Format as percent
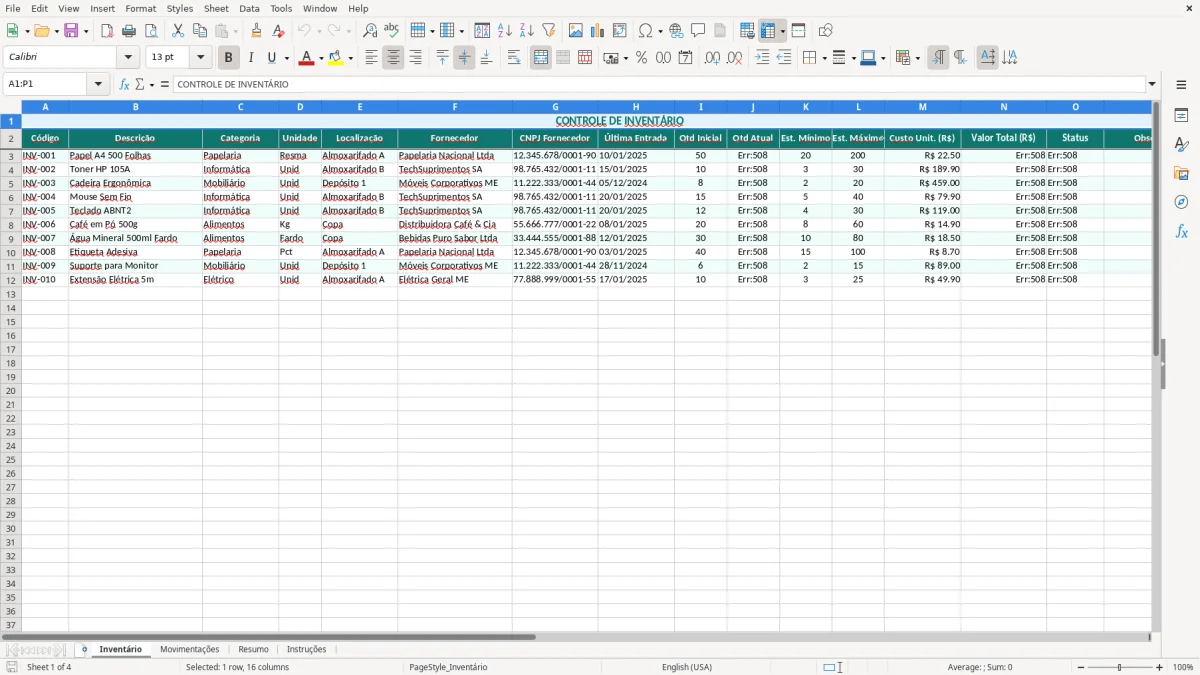This screenshot has height=675, width=1200. [x=641, y=58]
